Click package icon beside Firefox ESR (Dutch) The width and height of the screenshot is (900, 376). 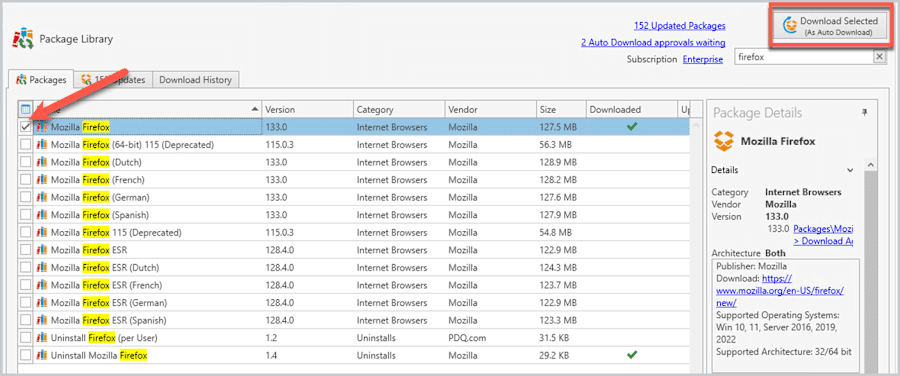click(x=41, y=268)
